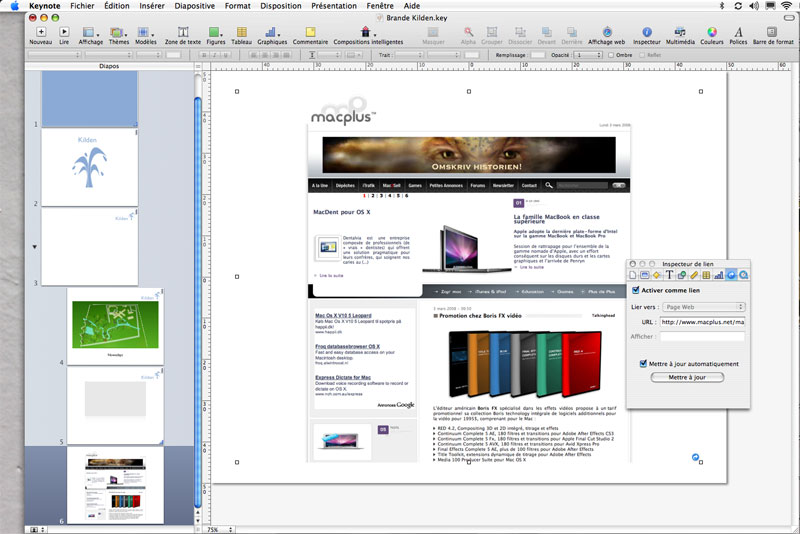Open the Modèles toolbar chooser
Viewport: 800px width, 534px height.
(x=145, y=32)
